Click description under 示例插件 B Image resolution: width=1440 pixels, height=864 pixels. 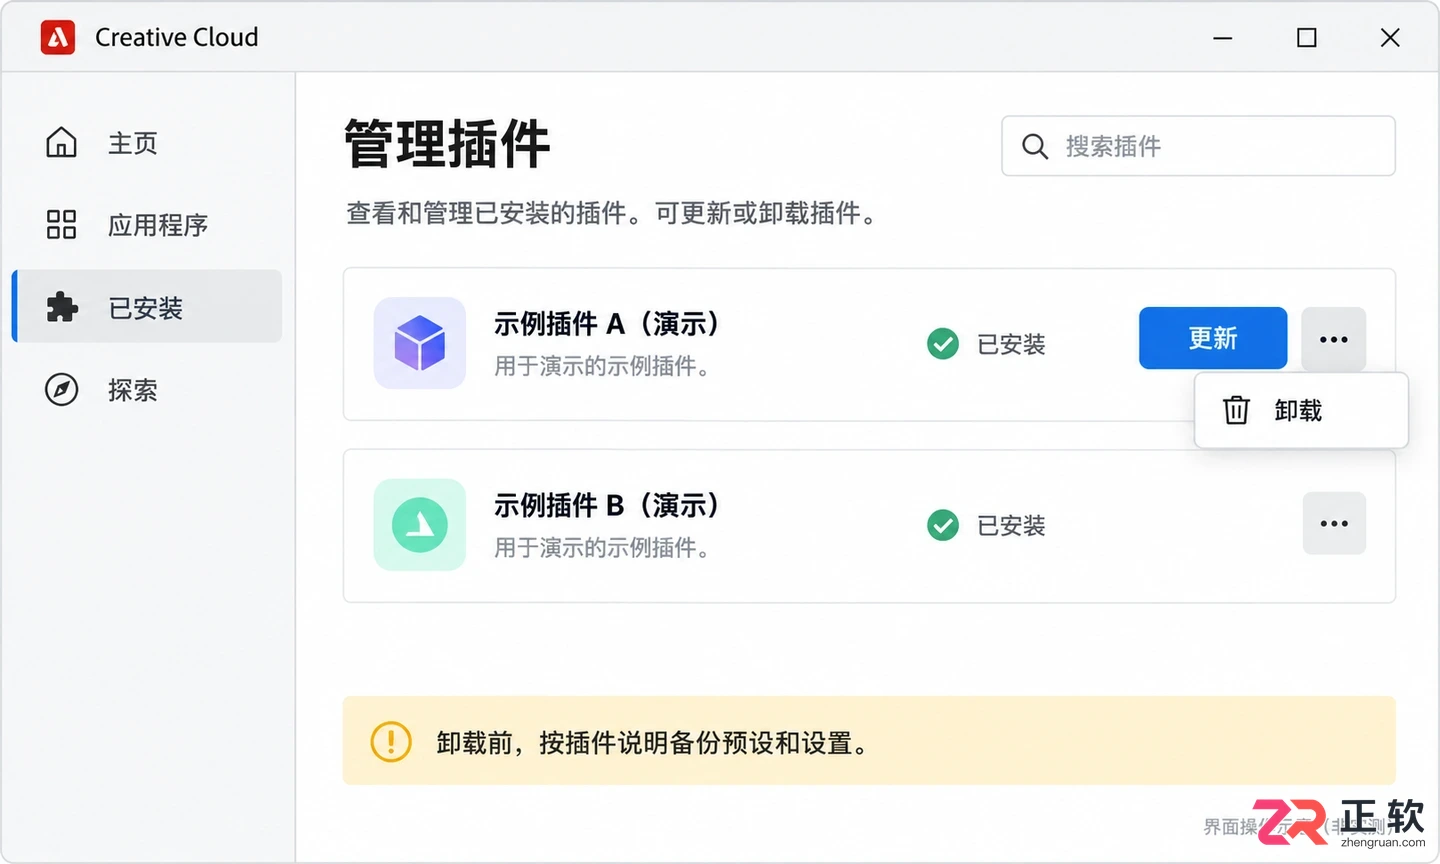tap(603, 548)
